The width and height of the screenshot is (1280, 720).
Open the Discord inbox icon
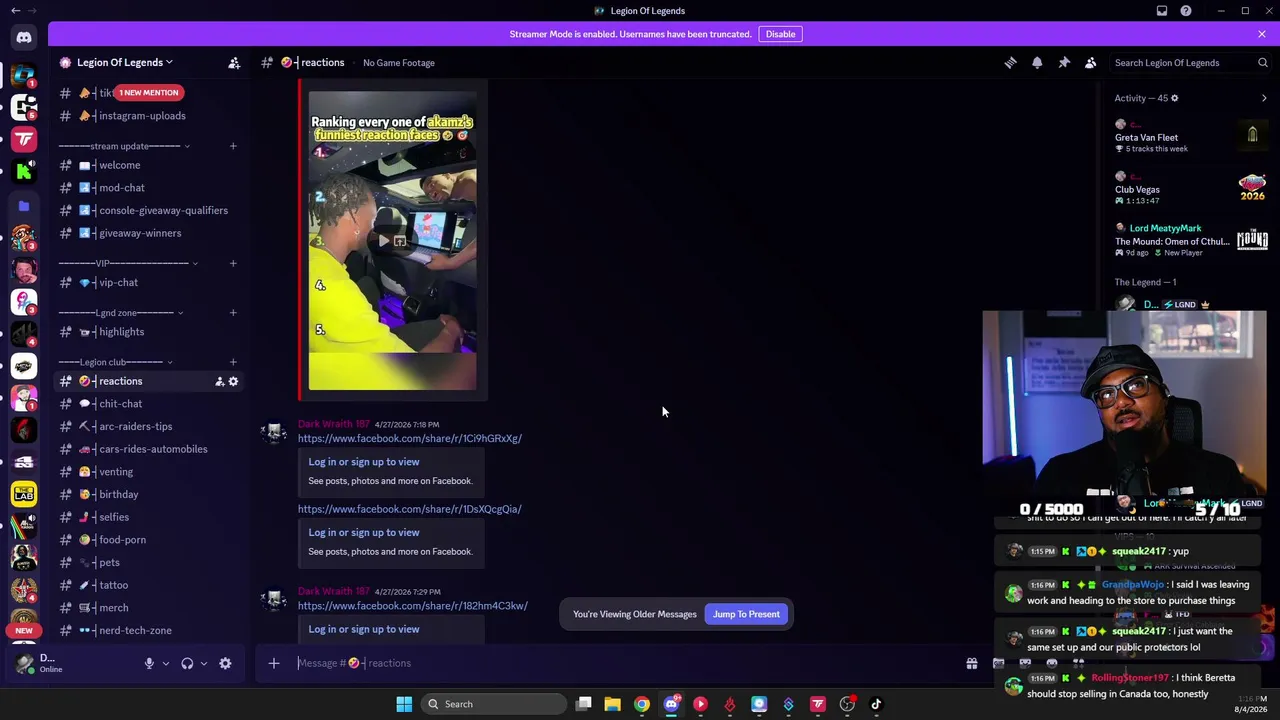coord(1162,11)
